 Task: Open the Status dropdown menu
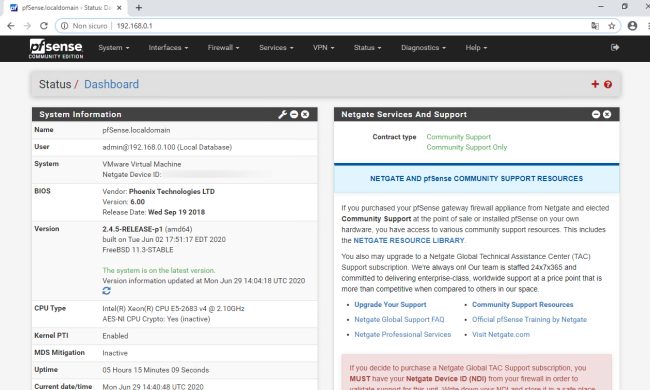pyautogui.click(x=368, y=48)
